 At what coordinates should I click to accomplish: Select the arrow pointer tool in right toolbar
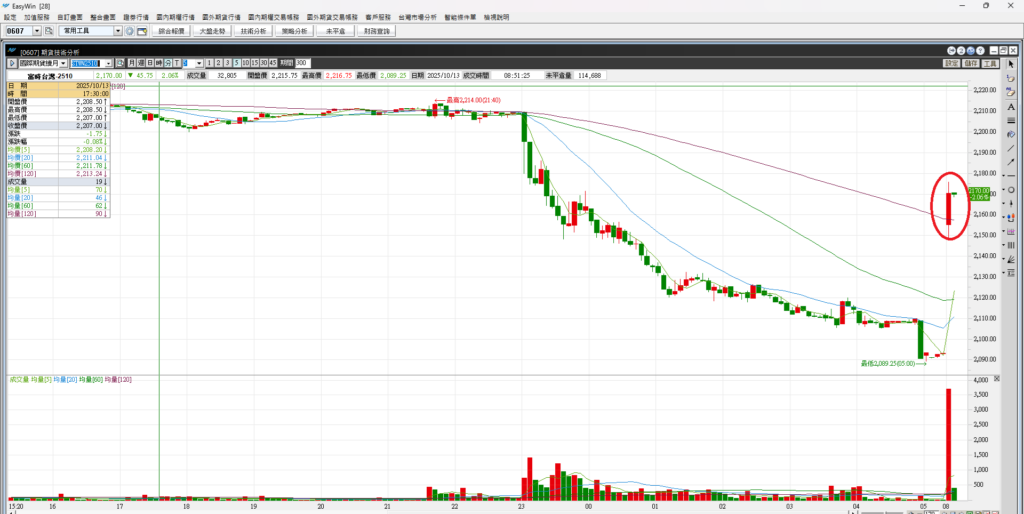tap(1012, 64)
